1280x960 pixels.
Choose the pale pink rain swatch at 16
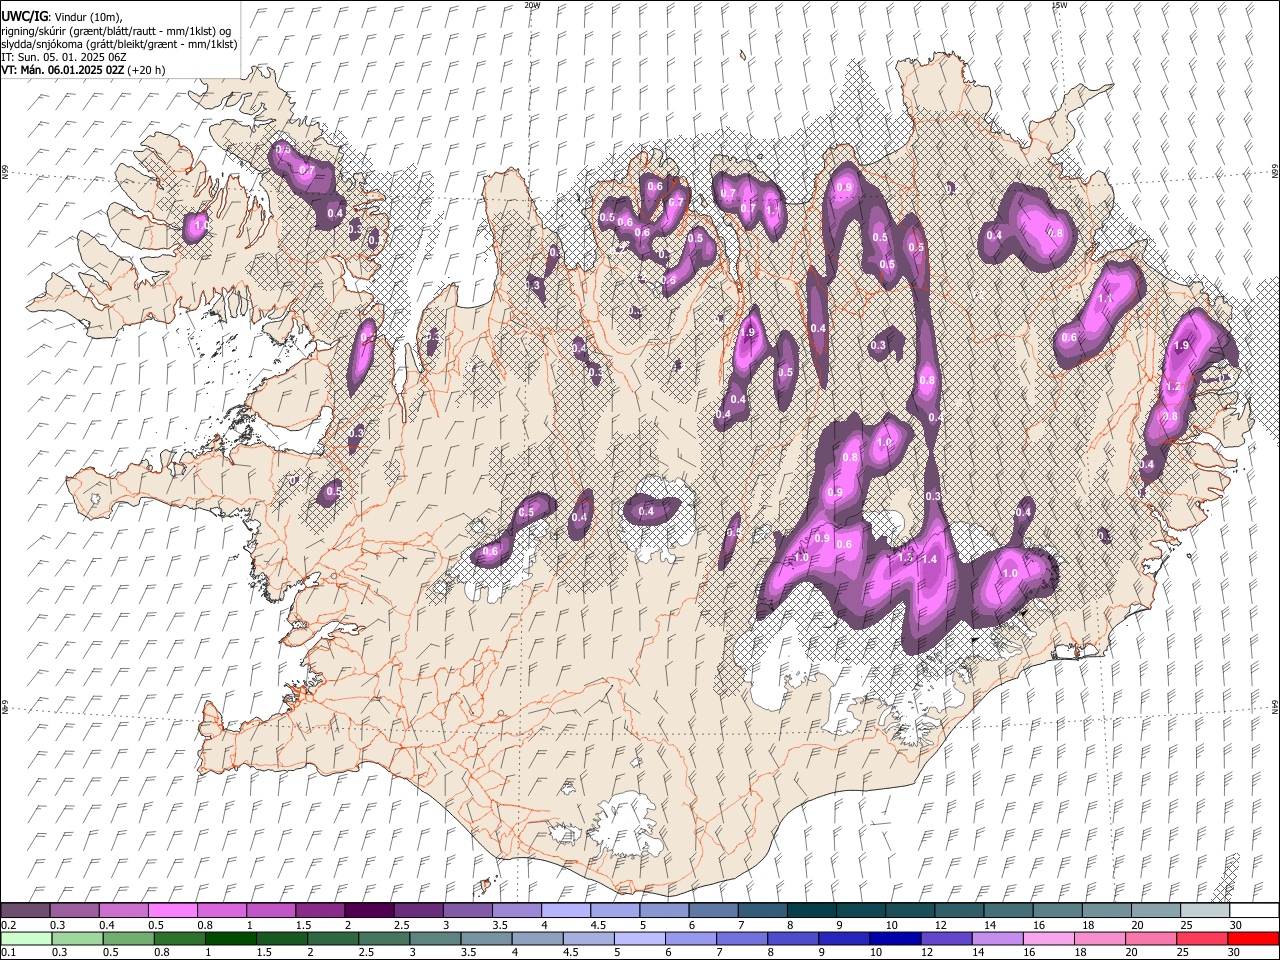pyautogui.click(x=1048, y=939)
